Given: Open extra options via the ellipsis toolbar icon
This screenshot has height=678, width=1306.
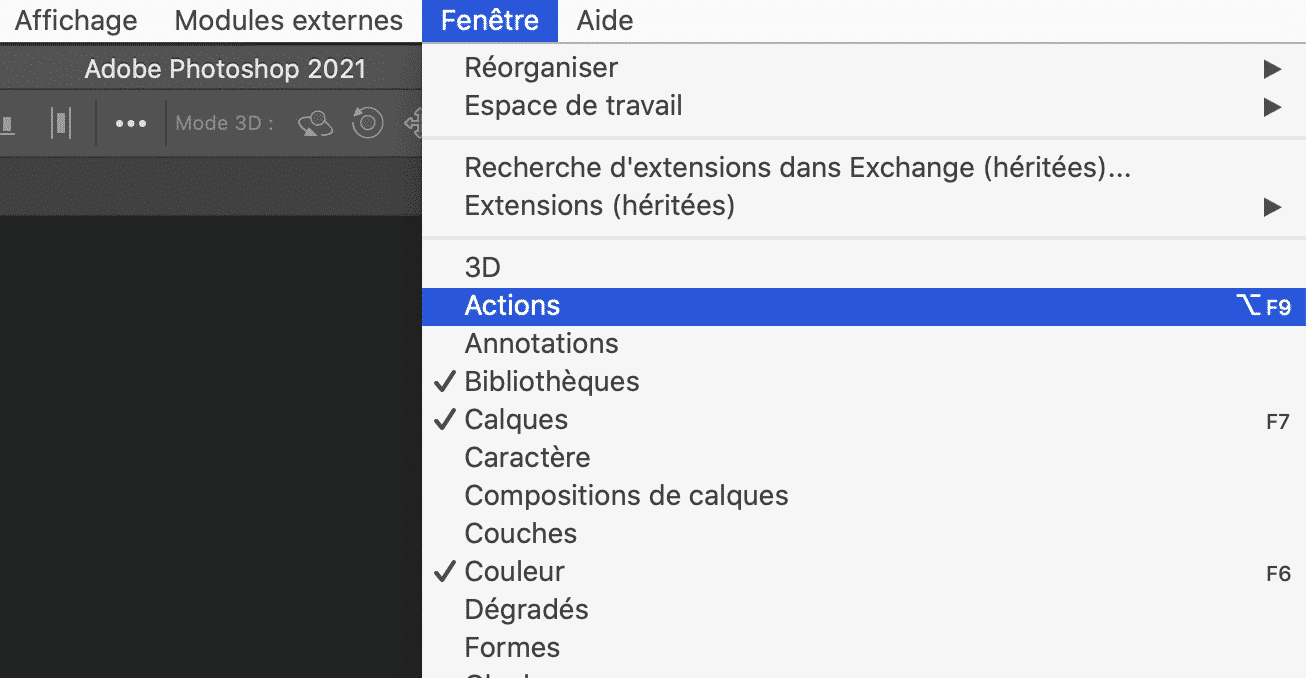Looking at the screenshot, I should pyautogui.click(x=130, y=123).
